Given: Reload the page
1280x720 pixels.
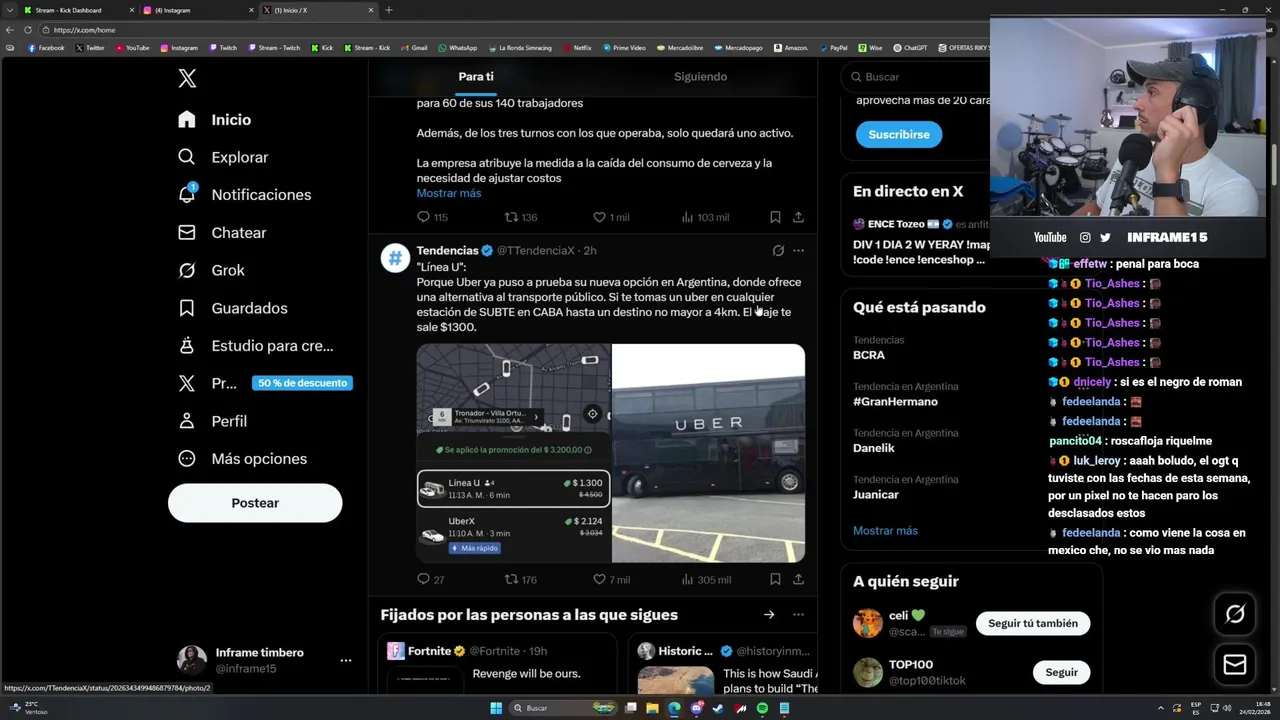Looking at the screenshot, I should pyautogui.click(x=30, y=30).
